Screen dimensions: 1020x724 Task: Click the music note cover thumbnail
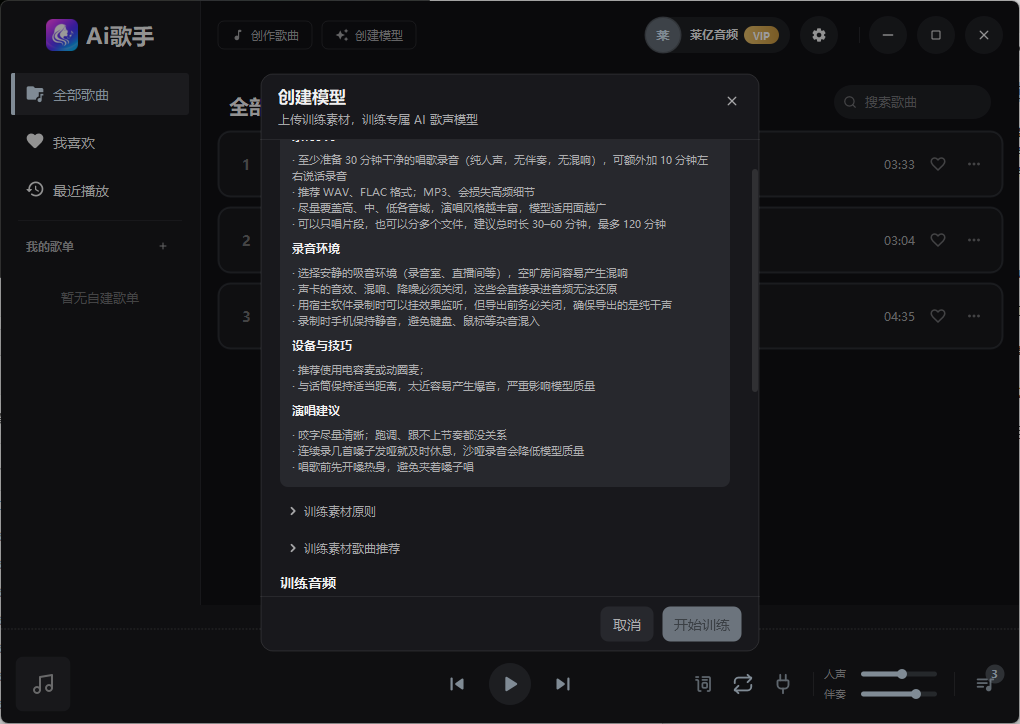[x=43, y=684]
